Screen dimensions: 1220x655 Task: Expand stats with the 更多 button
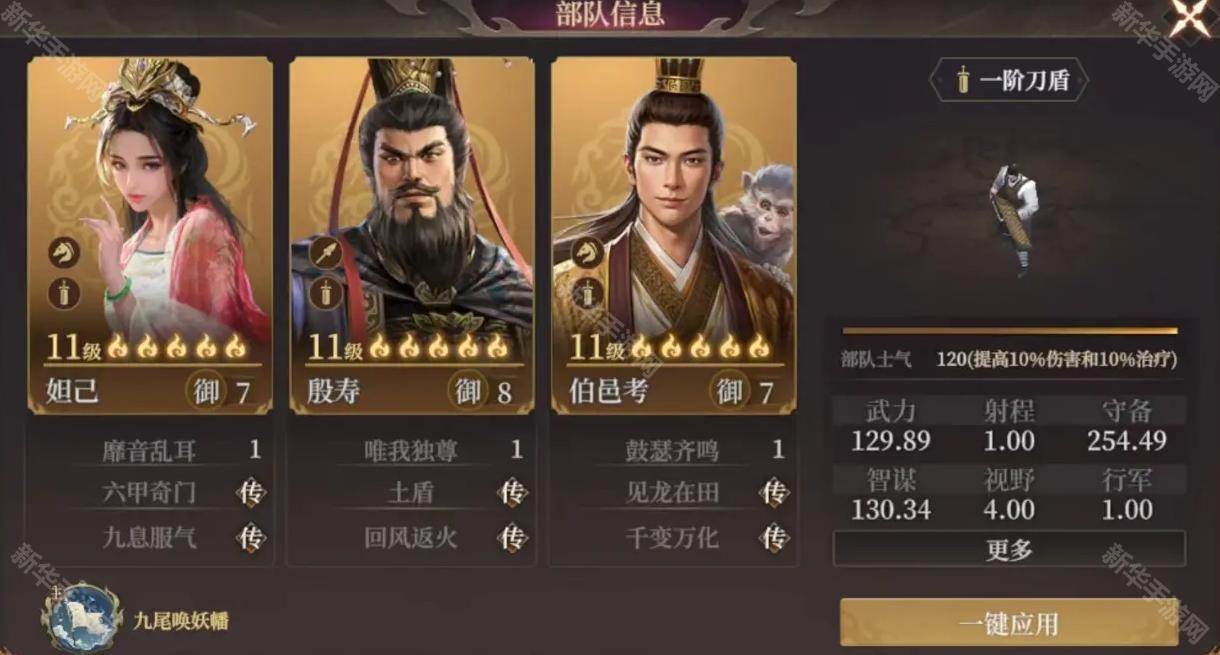[x=1009, y=549]
